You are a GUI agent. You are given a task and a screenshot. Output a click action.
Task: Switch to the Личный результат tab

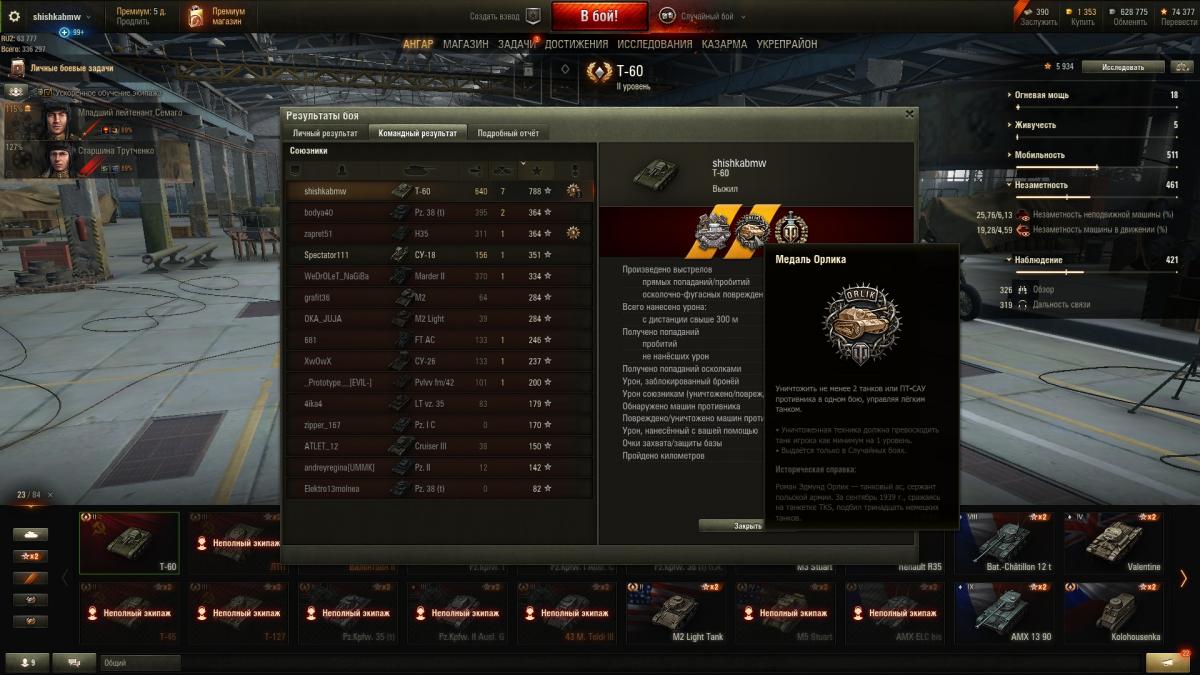tap(325, 133)
